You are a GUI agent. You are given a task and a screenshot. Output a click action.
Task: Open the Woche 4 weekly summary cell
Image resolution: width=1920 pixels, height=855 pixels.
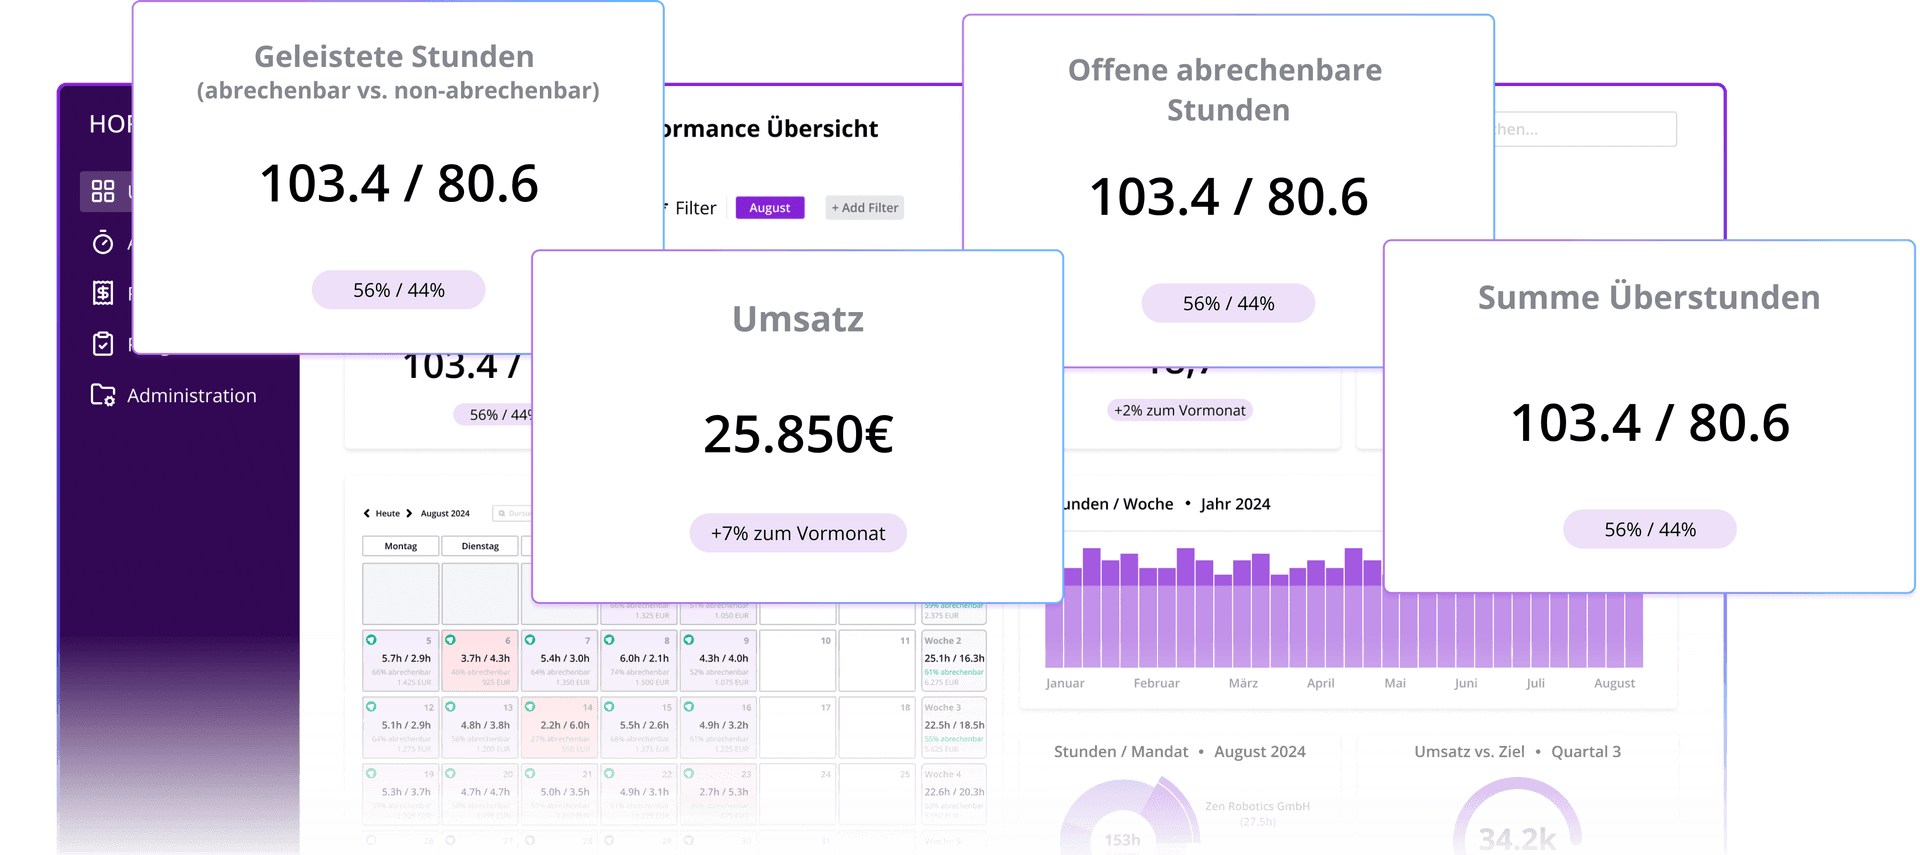pos(954,794)
